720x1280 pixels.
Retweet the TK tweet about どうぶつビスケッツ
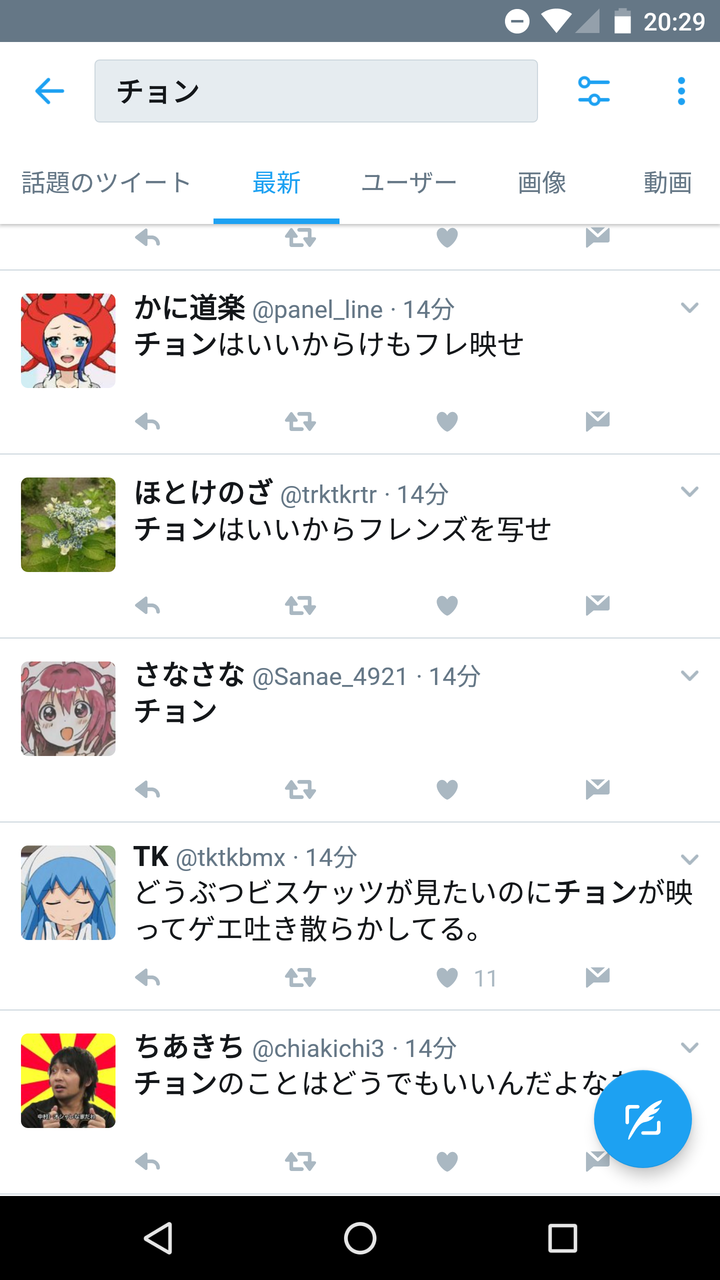(x=300, y=977)
